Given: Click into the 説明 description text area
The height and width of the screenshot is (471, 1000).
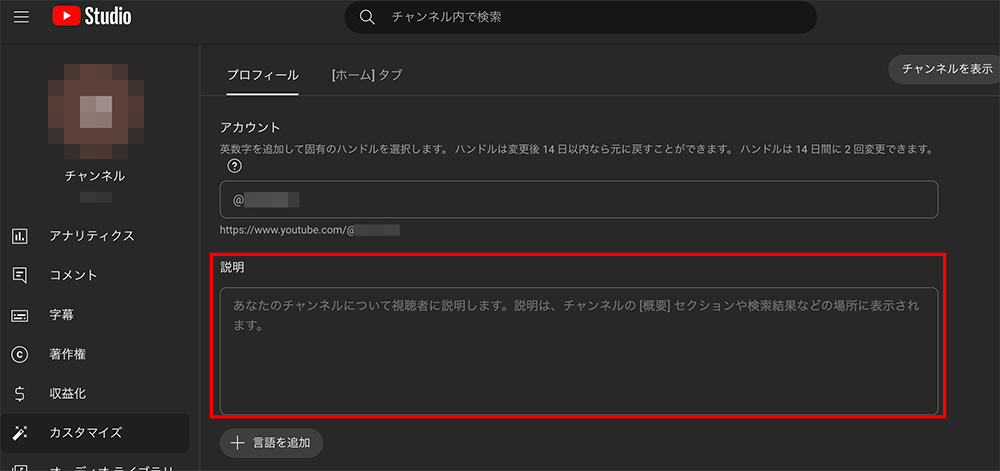Looking at the screenshot, I should point(579,351).
